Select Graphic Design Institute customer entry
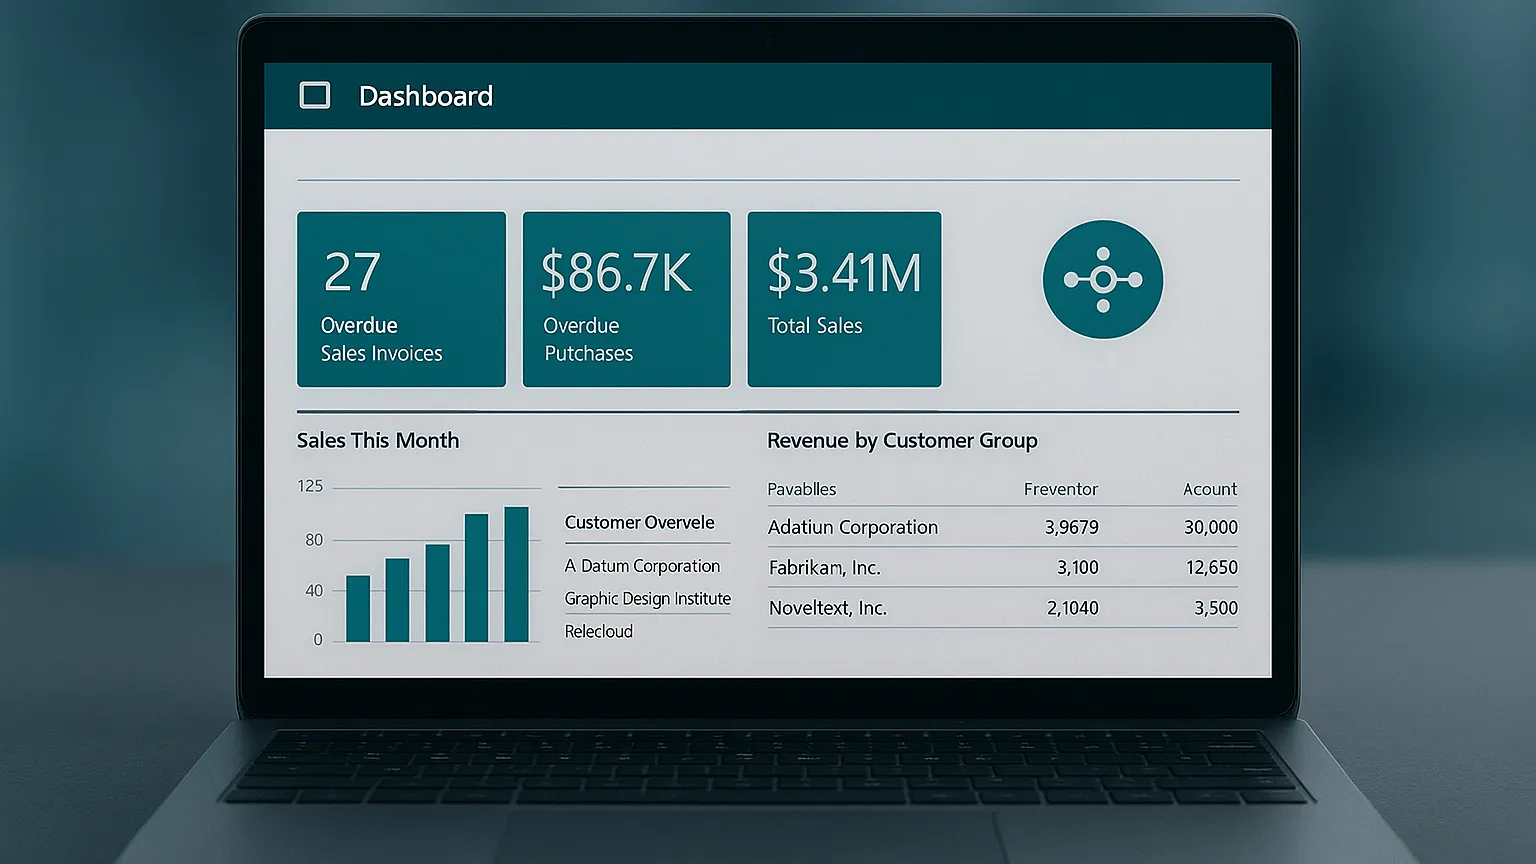The width and height of the screenshot is (1536, 864). (647, 599)
